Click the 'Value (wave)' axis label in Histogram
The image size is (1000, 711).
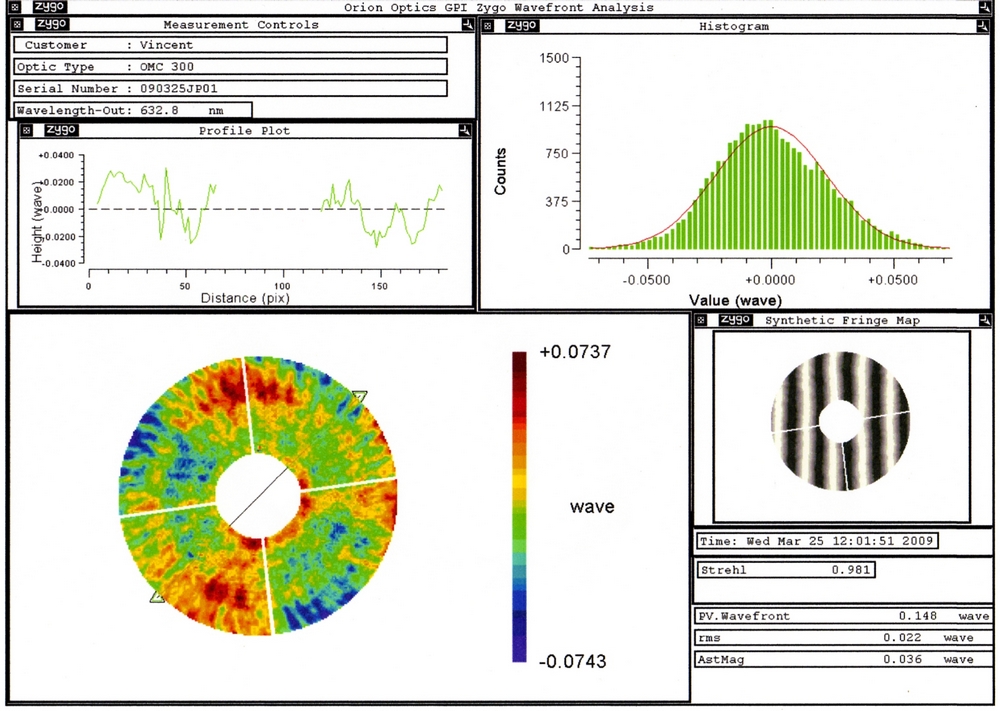click(x=735, y=300)
